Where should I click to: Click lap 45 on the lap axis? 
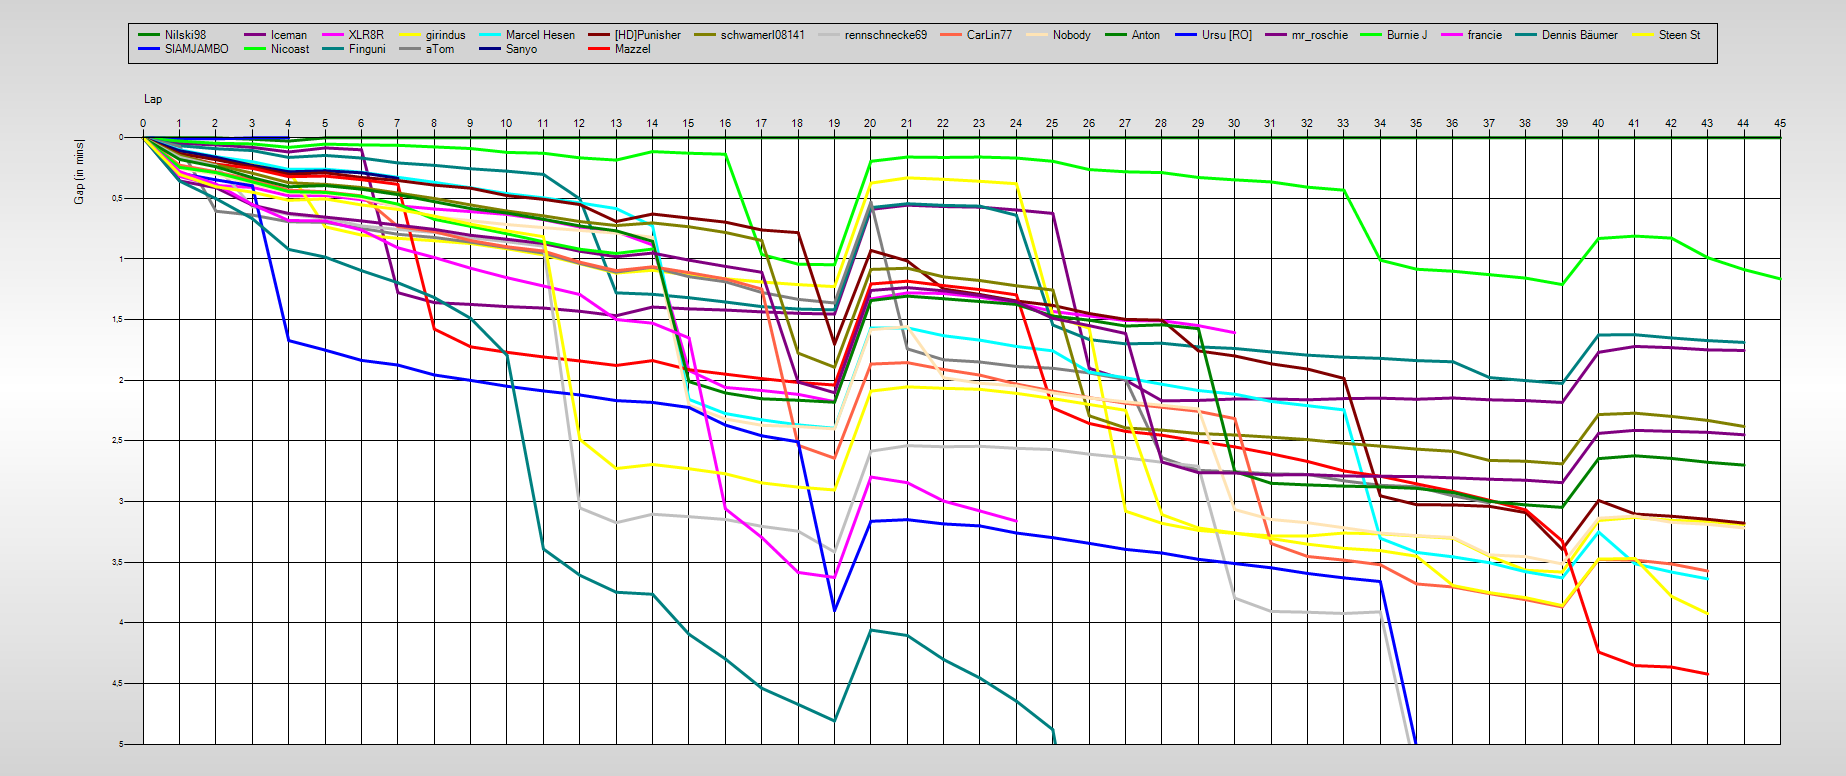pyautogui.click(x=1780, y=123)
